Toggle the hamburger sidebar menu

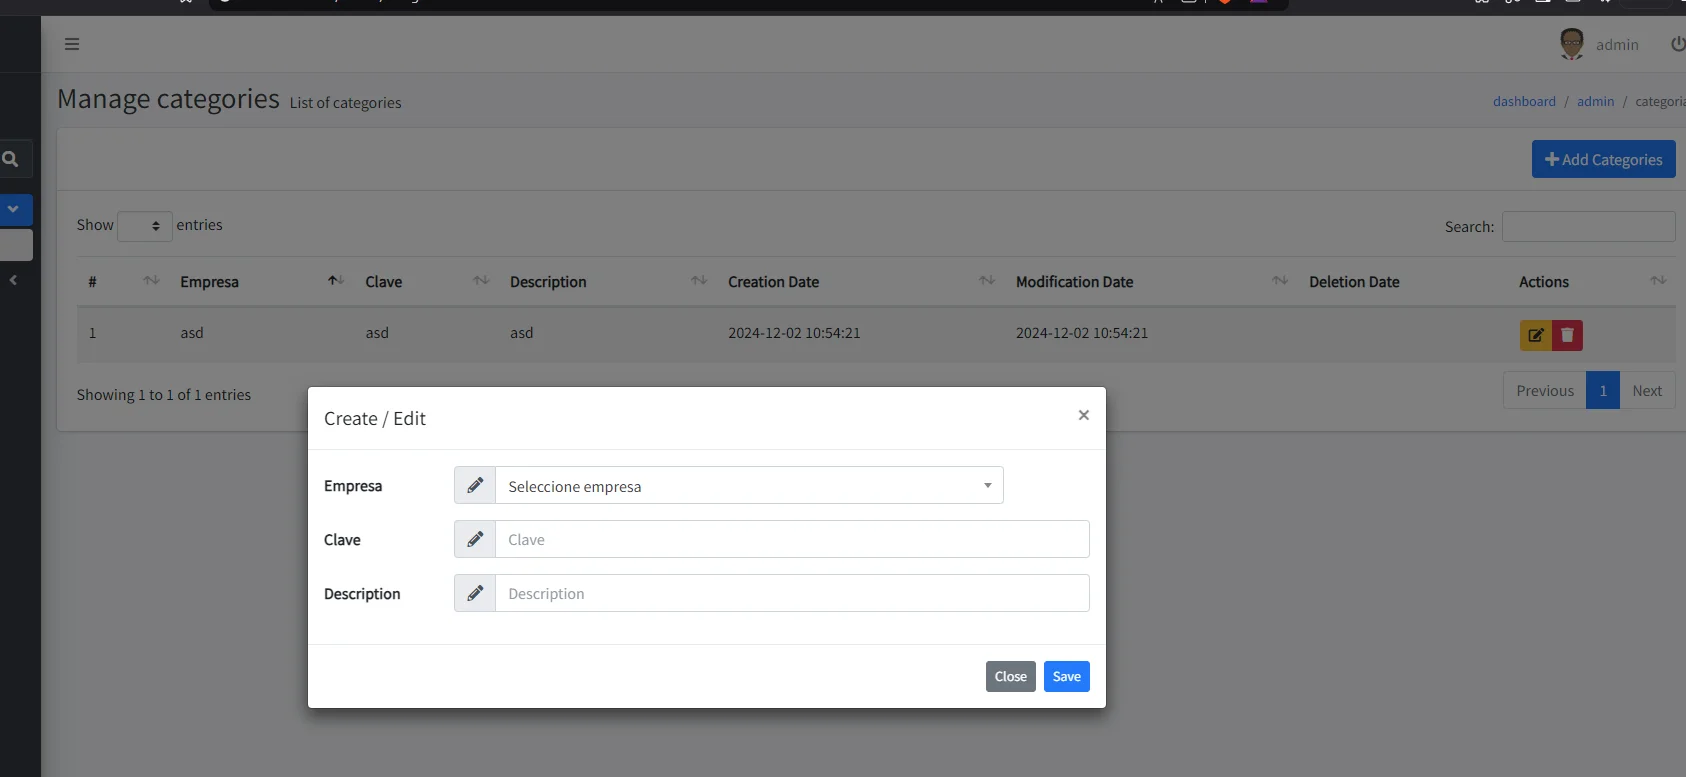pos(72,44)
